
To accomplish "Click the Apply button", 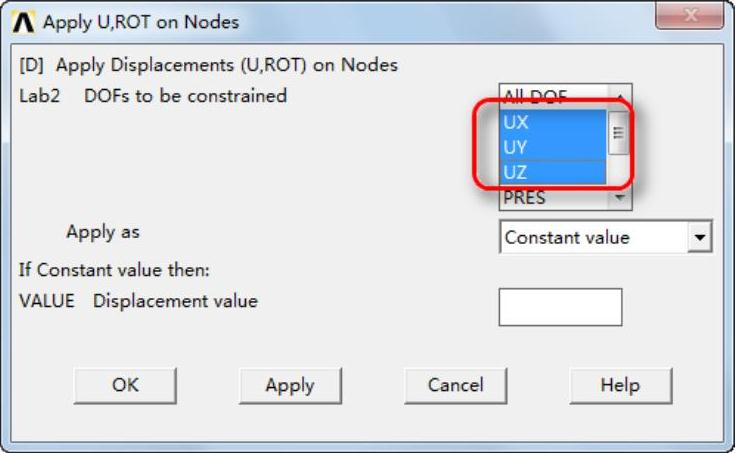I will point(290,385).
